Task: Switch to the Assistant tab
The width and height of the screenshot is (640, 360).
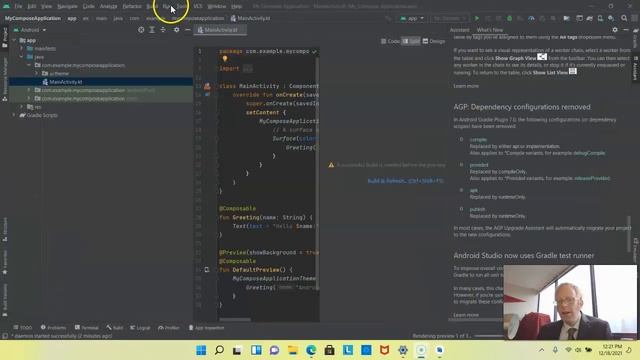Action: click(459, 30)
